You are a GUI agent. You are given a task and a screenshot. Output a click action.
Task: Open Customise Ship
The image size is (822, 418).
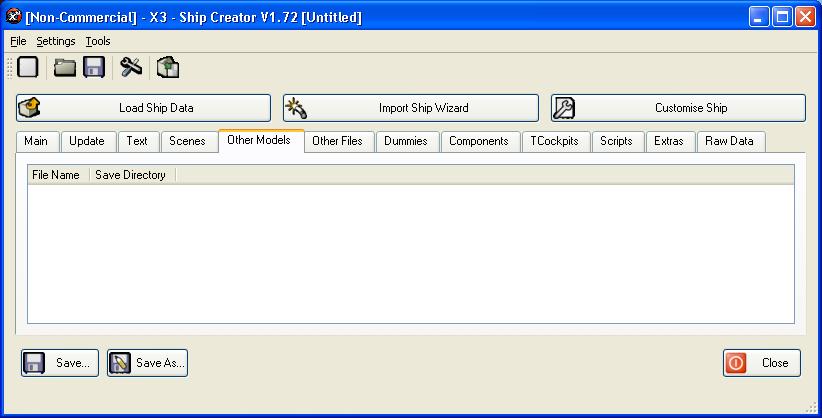pos(678,108)
